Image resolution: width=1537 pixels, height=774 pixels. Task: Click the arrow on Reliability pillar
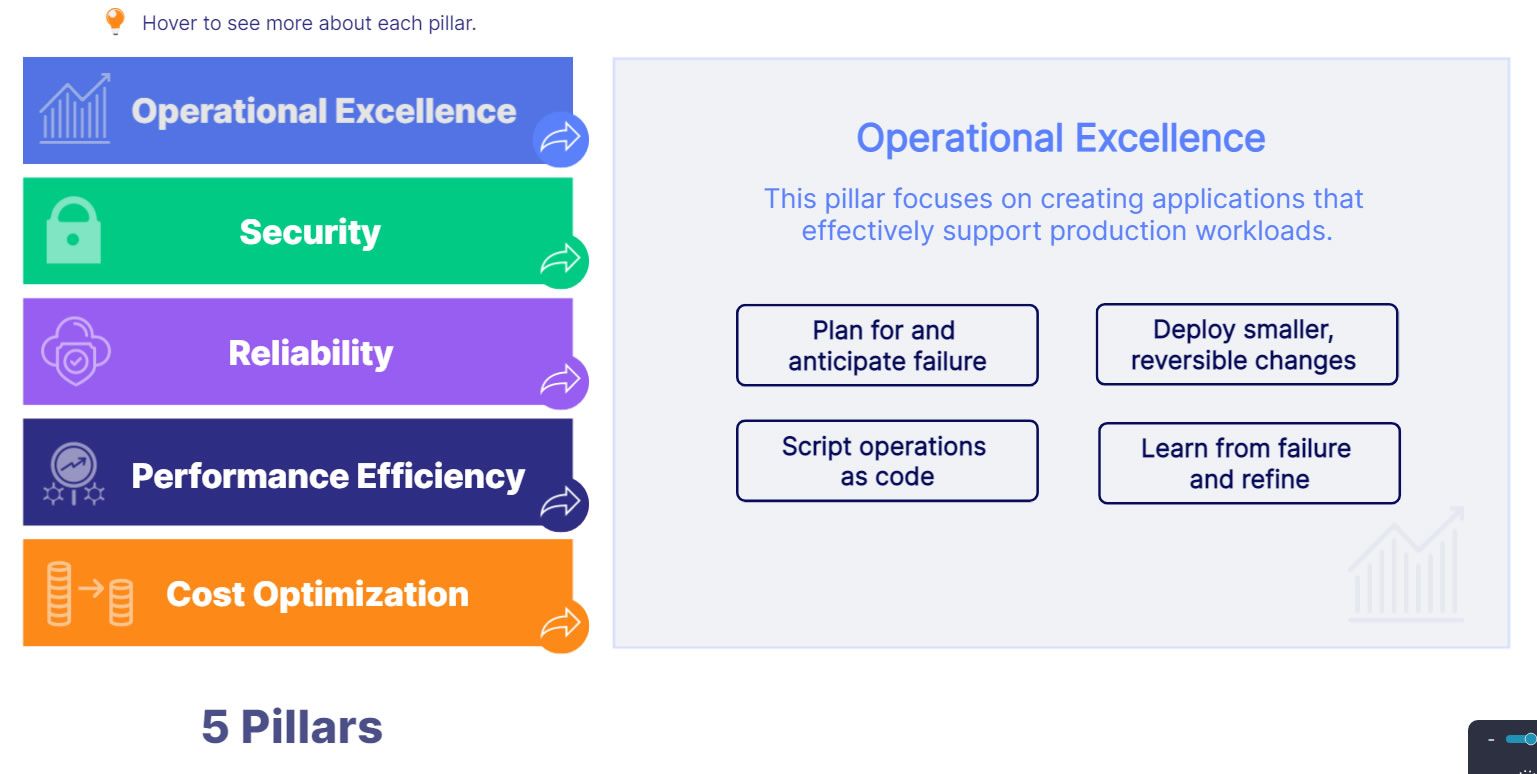[560, 382]
